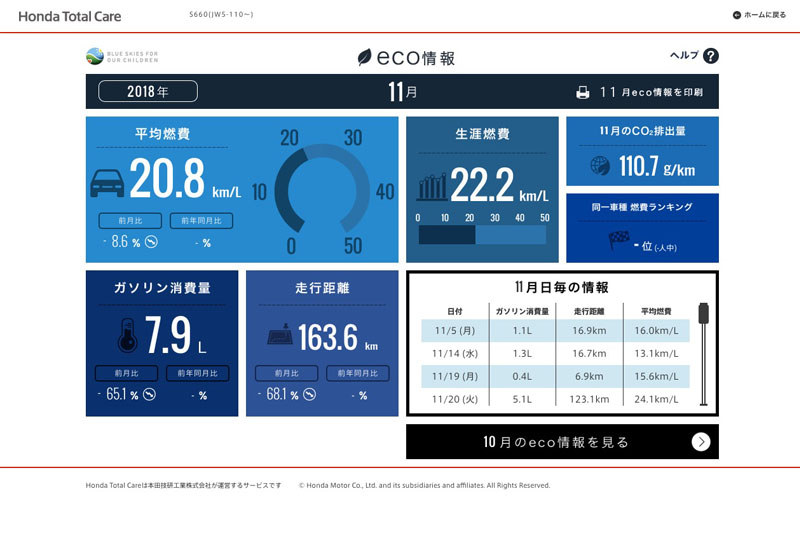Click the 16.0km/L value cell
800x533 pixels.
pos(656,331)
